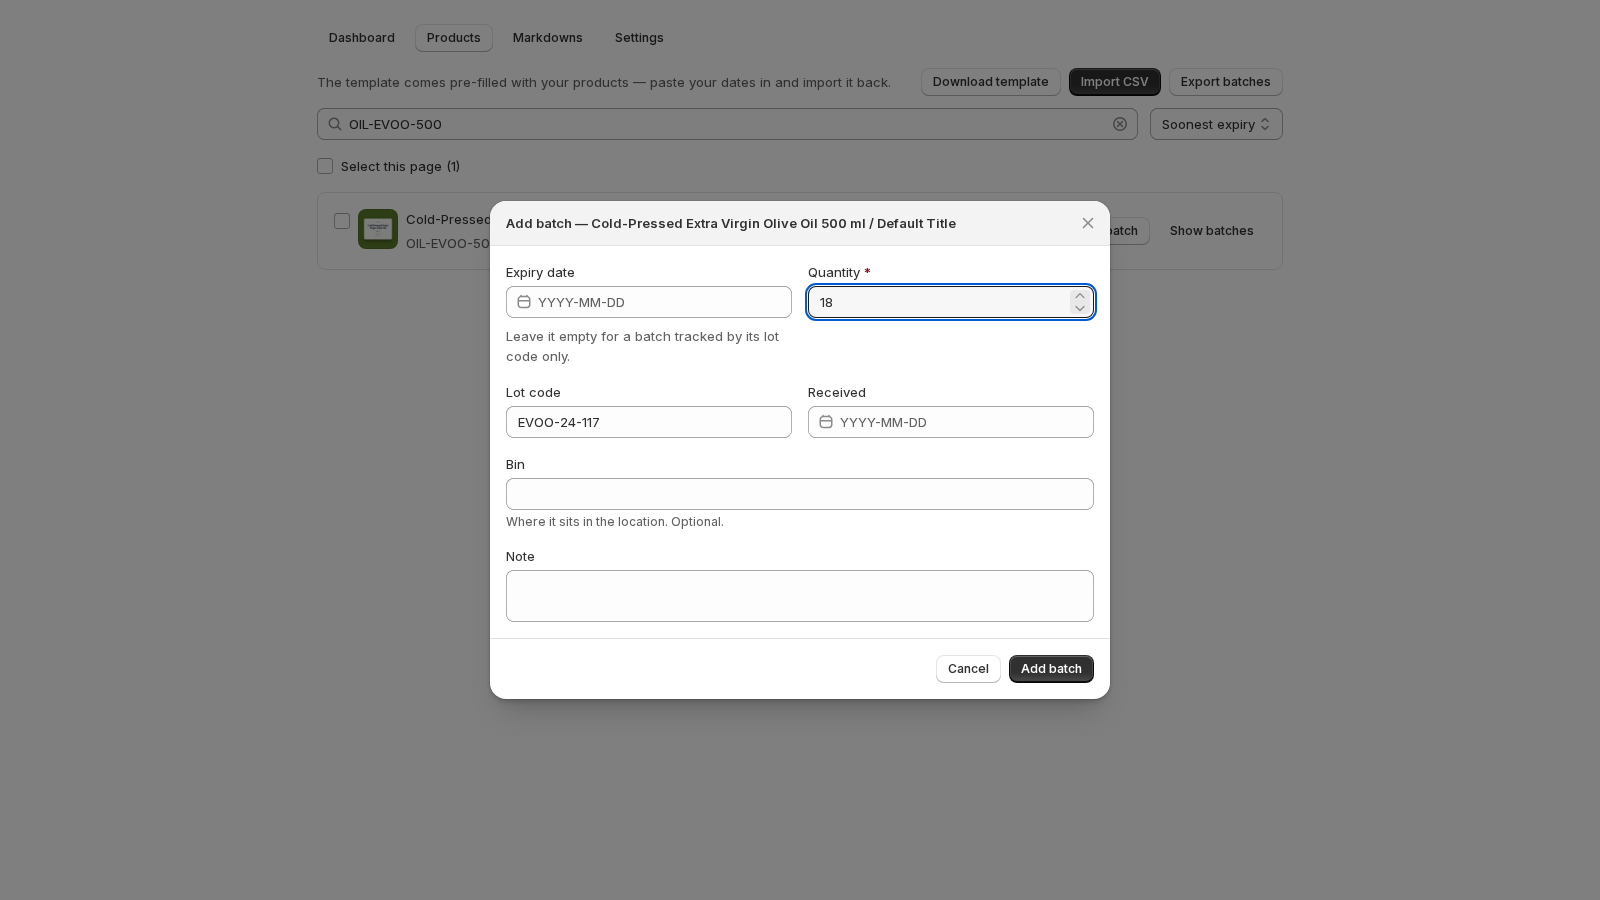This screenshot has height=900, width=1600.
Task: Click the OIL-EVOO-500 search box
Action: [x=727, y=124]
